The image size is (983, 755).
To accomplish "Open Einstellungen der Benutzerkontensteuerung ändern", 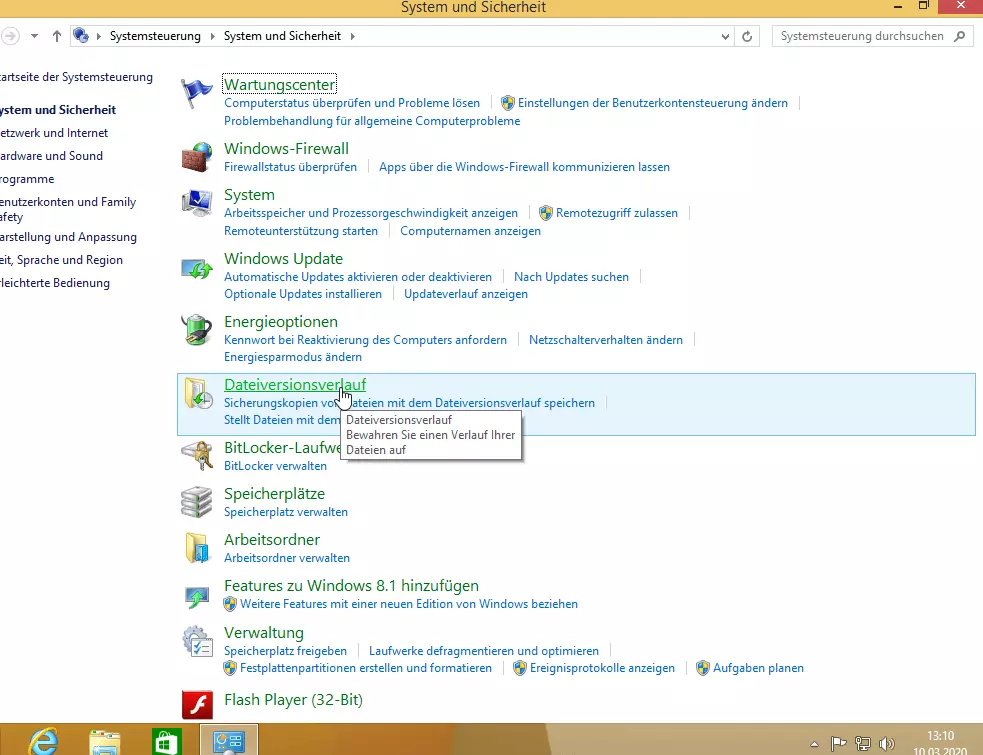I will 653,103.
